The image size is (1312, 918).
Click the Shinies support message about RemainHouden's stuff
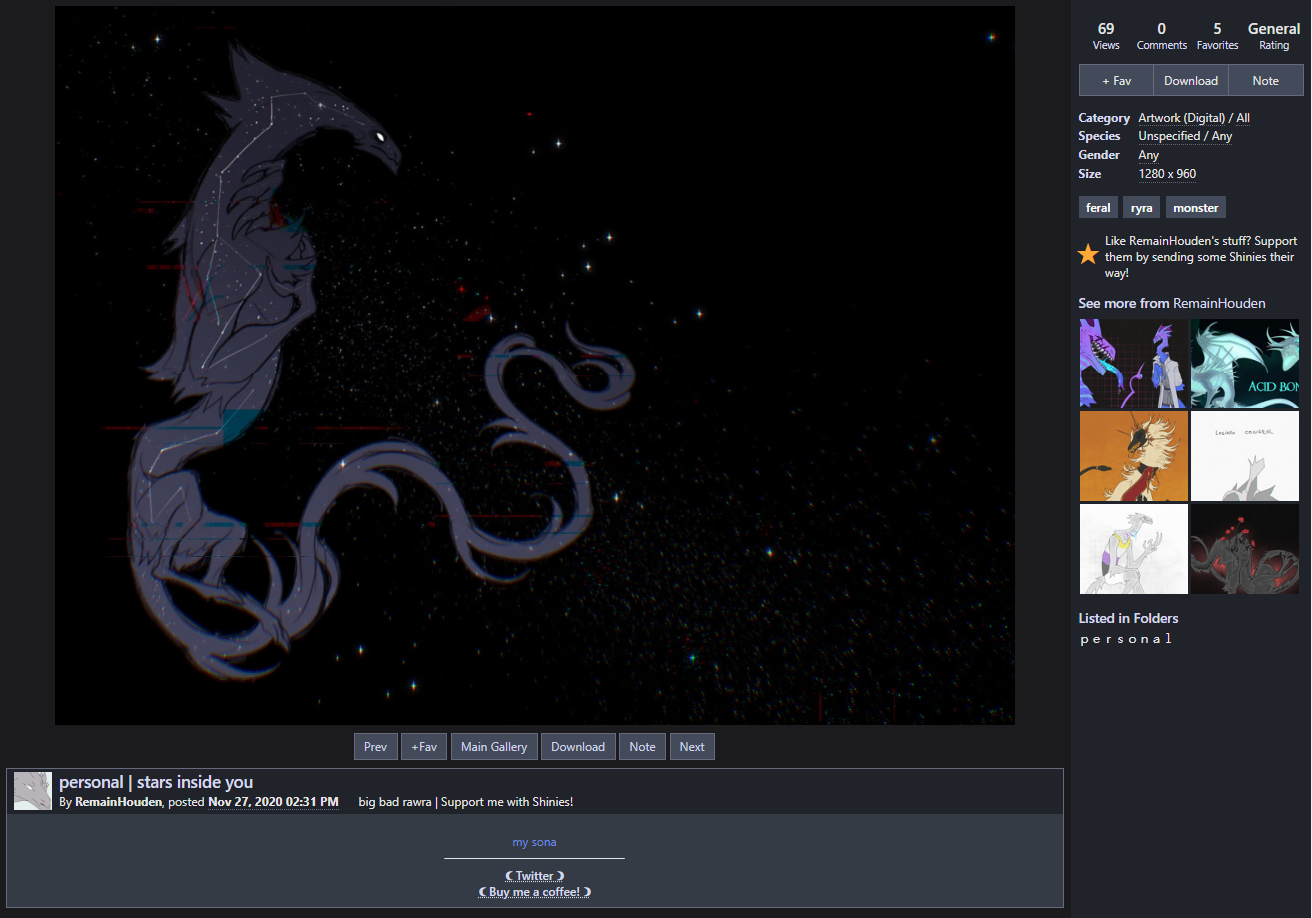point(1201,257)
